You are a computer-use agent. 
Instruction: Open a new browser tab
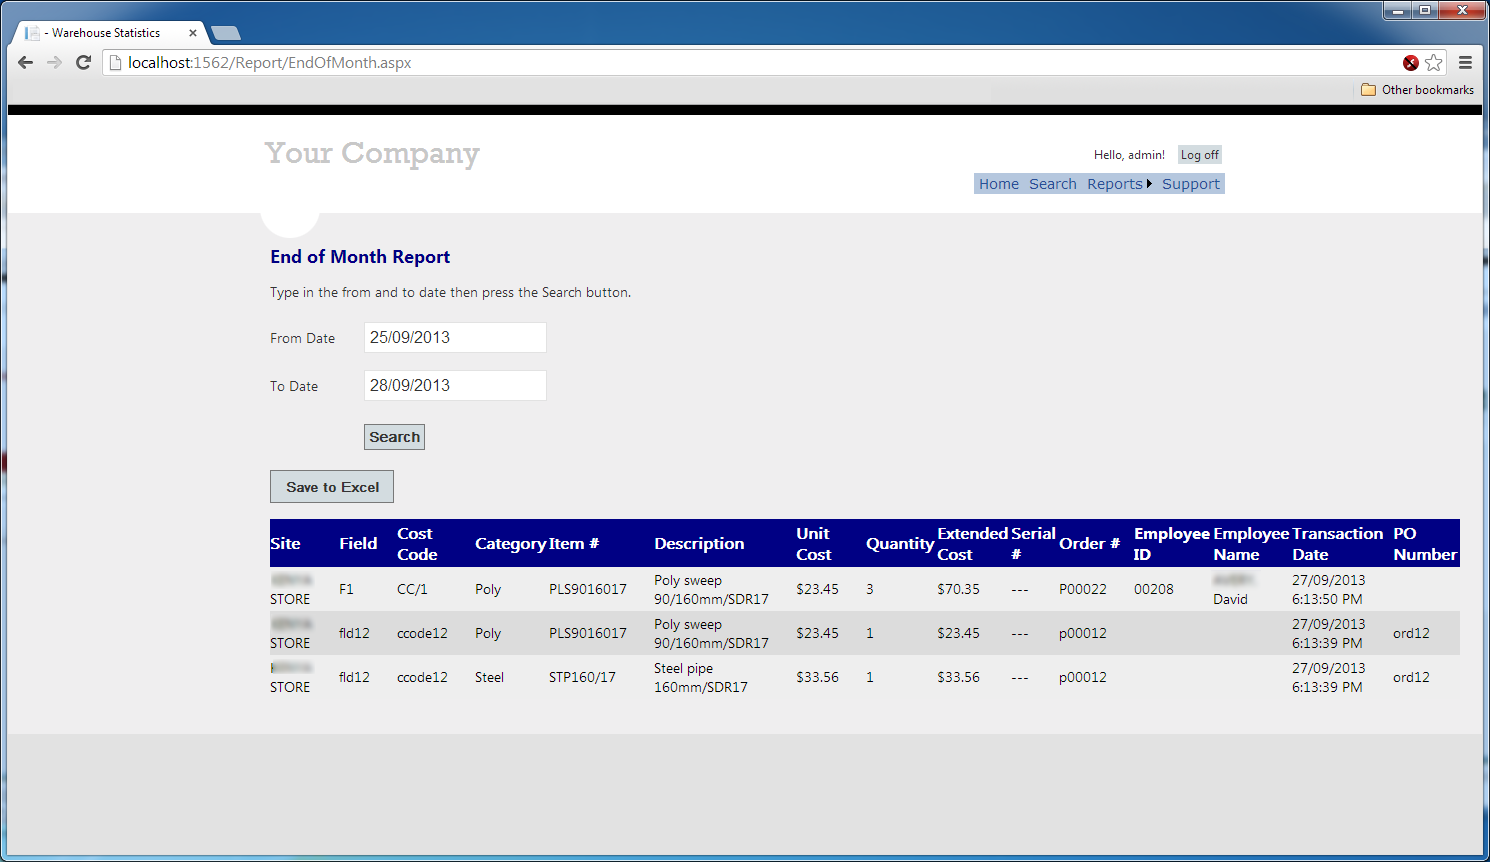coord(226,33)
